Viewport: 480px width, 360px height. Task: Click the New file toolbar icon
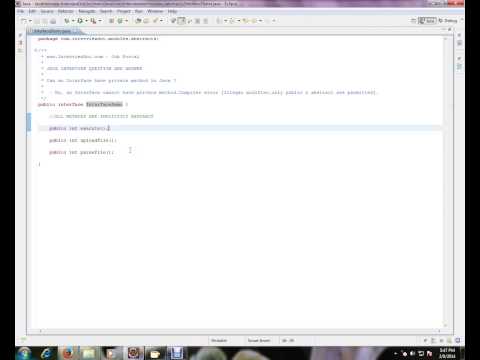point(24,21)
